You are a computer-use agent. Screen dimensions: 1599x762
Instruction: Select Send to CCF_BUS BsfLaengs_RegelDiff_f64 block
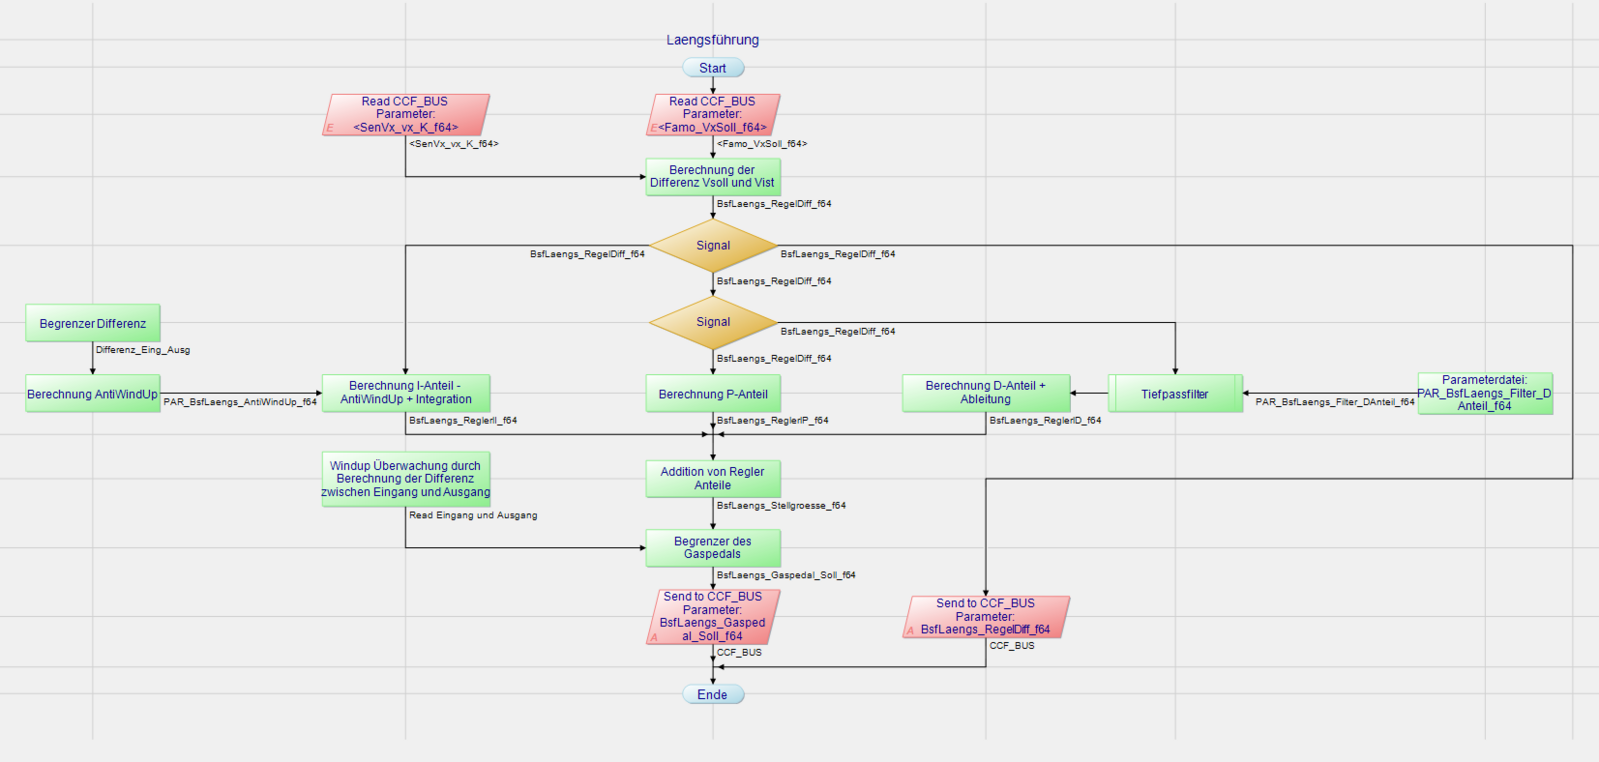tap(986, 617)
